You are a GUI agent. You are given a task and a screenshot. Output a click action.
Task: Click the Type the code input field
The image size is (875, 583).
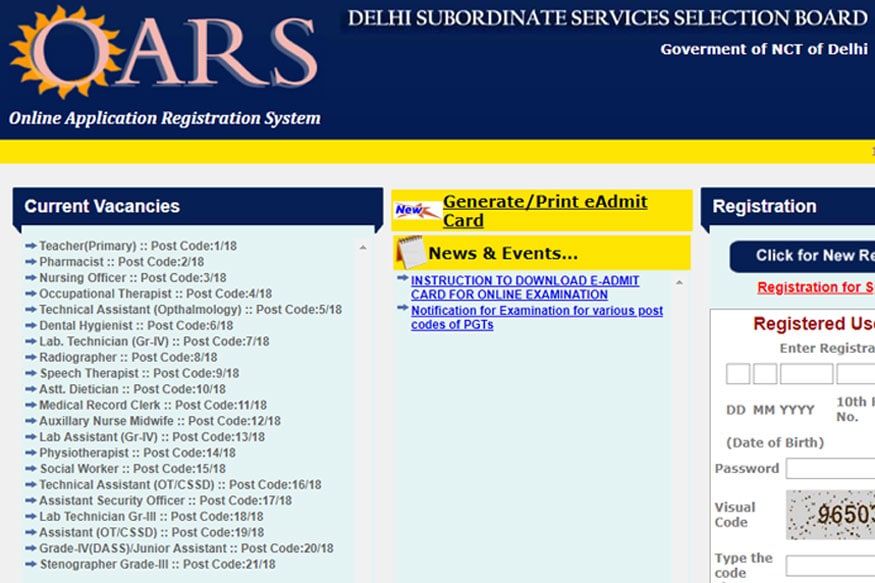[830, 565]
